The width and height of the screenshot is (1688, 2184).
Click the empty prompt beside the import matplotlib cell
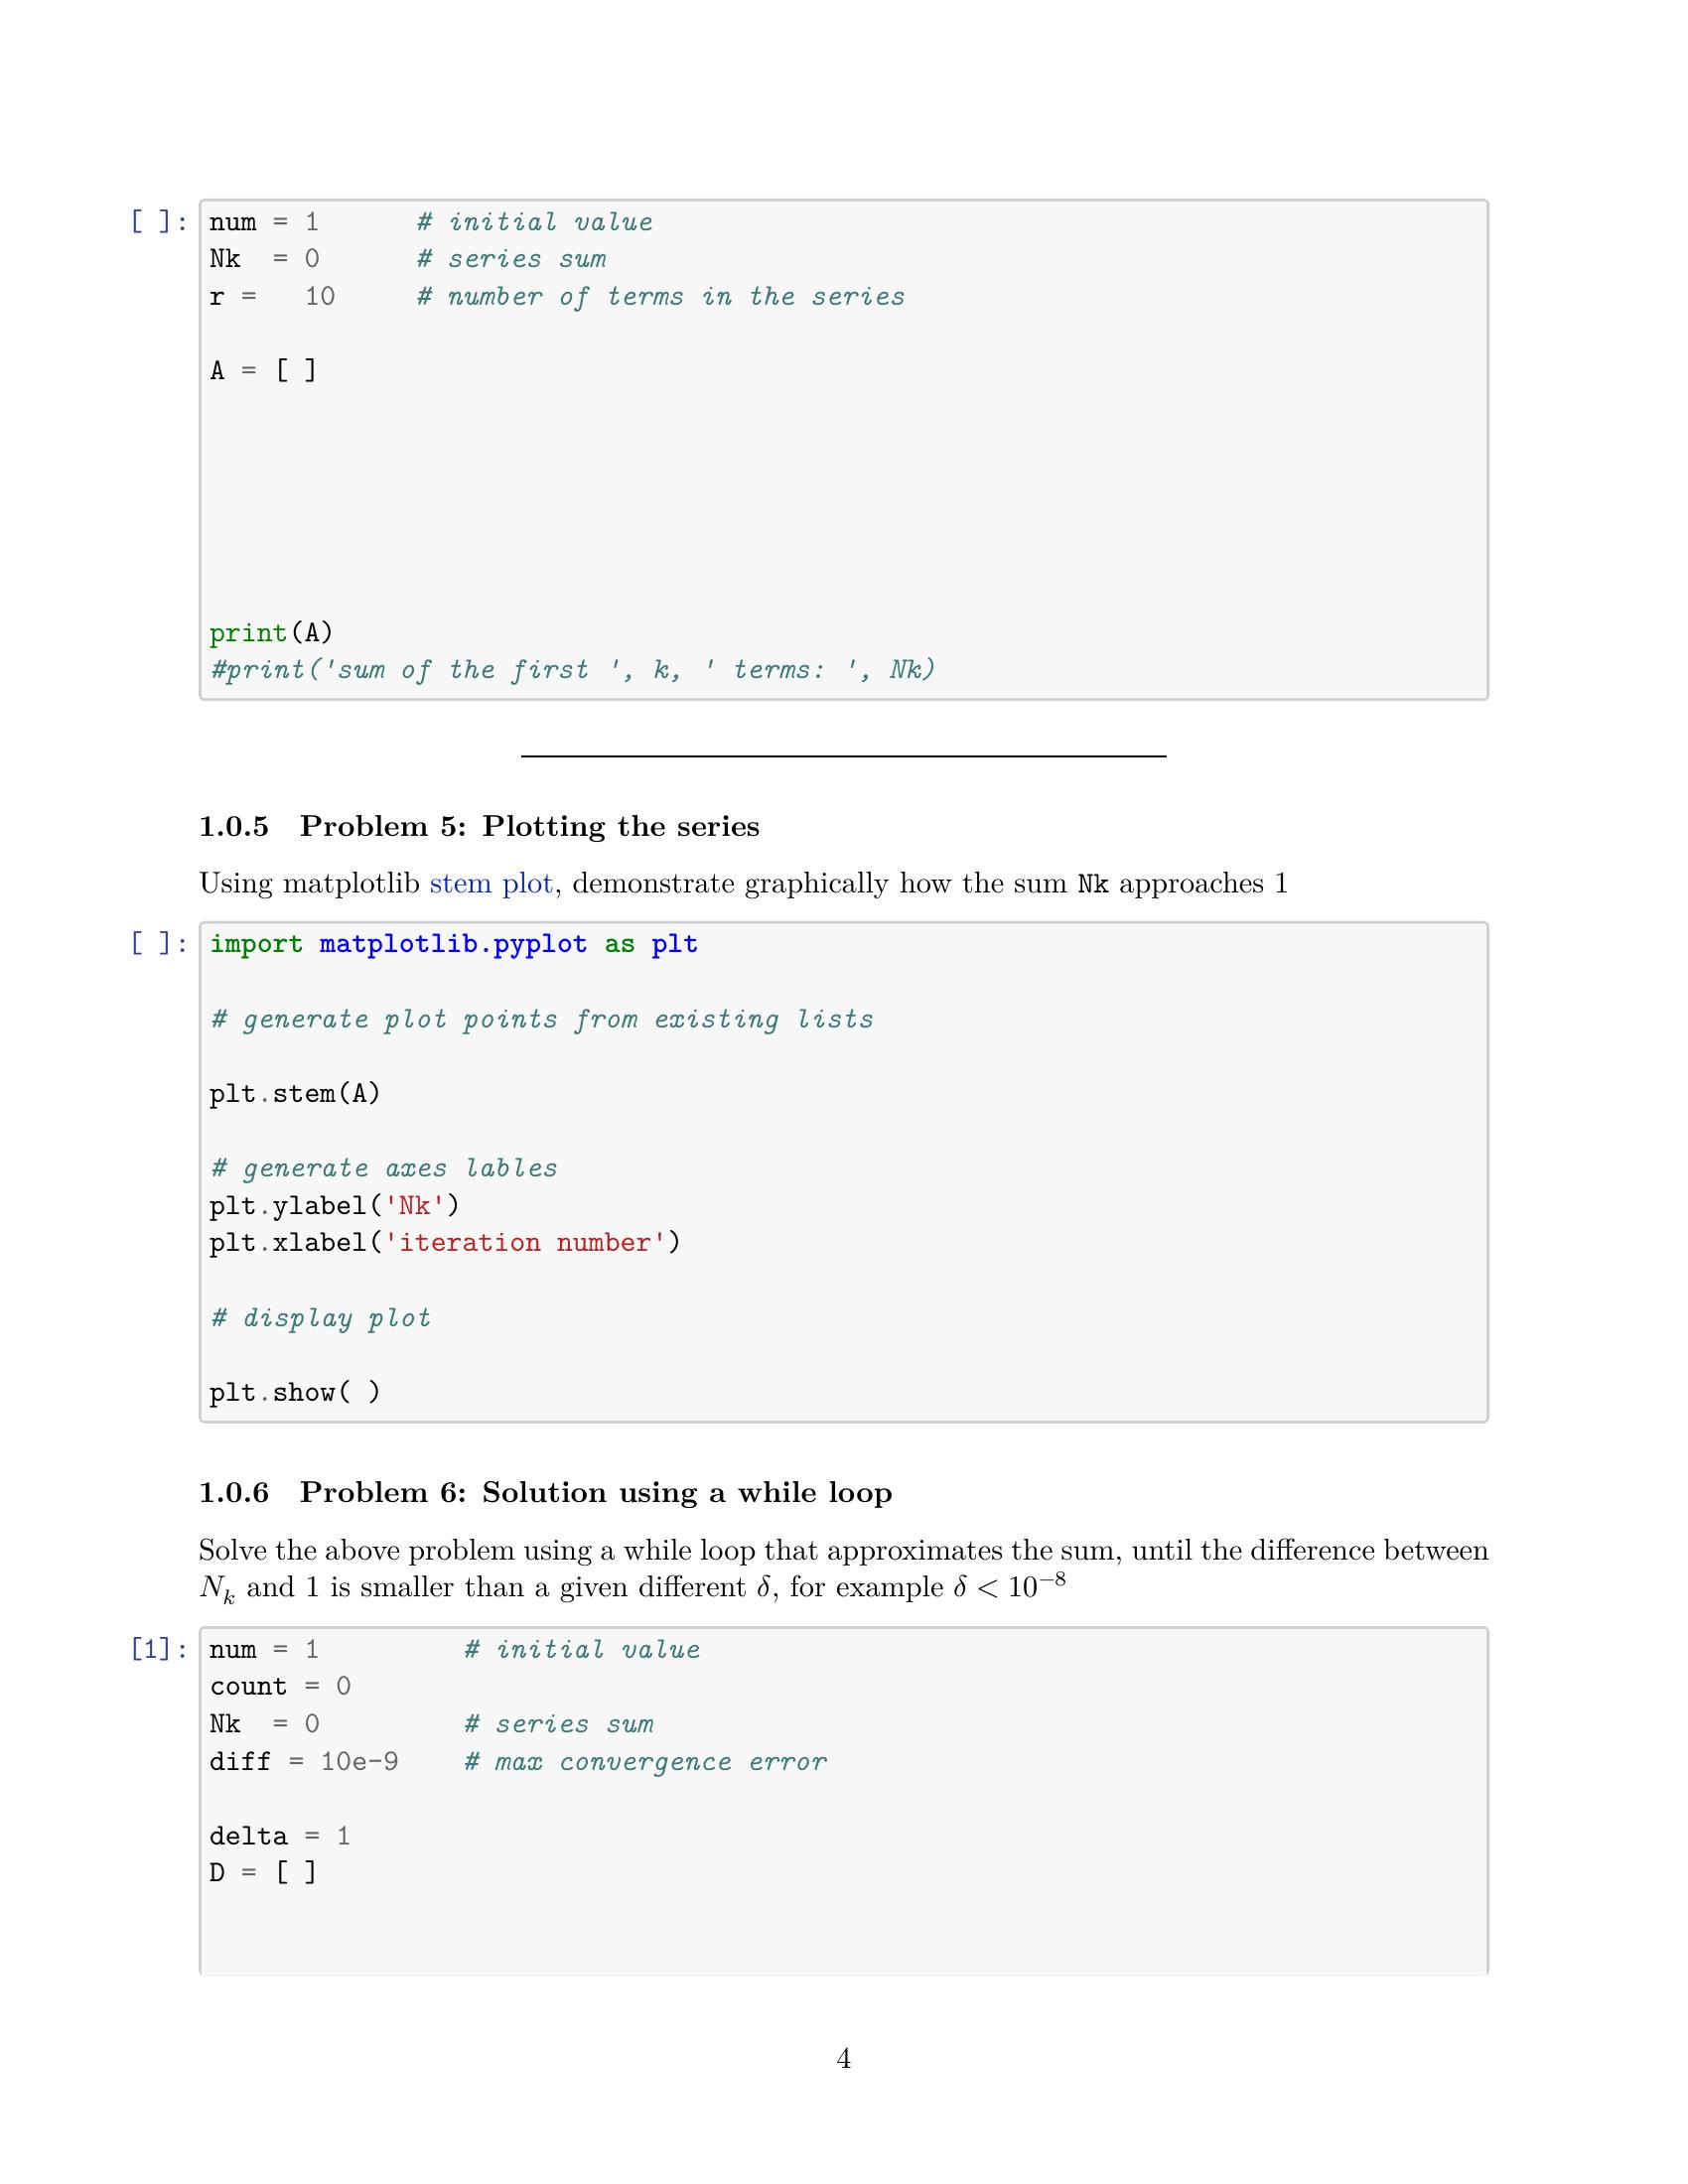point(158,944)
